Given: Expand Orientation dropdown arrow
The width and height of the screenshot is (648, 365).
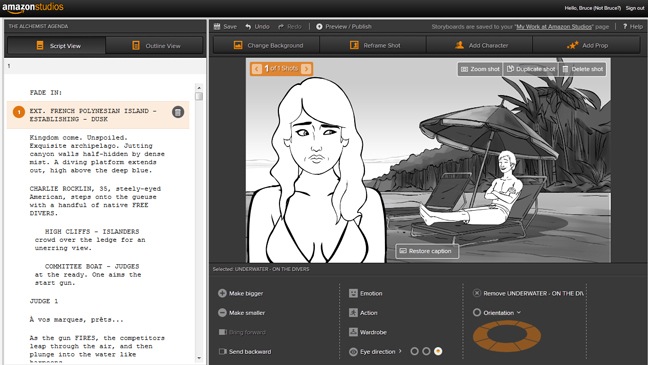Looking at the screenshot, I should coord(519,313).
